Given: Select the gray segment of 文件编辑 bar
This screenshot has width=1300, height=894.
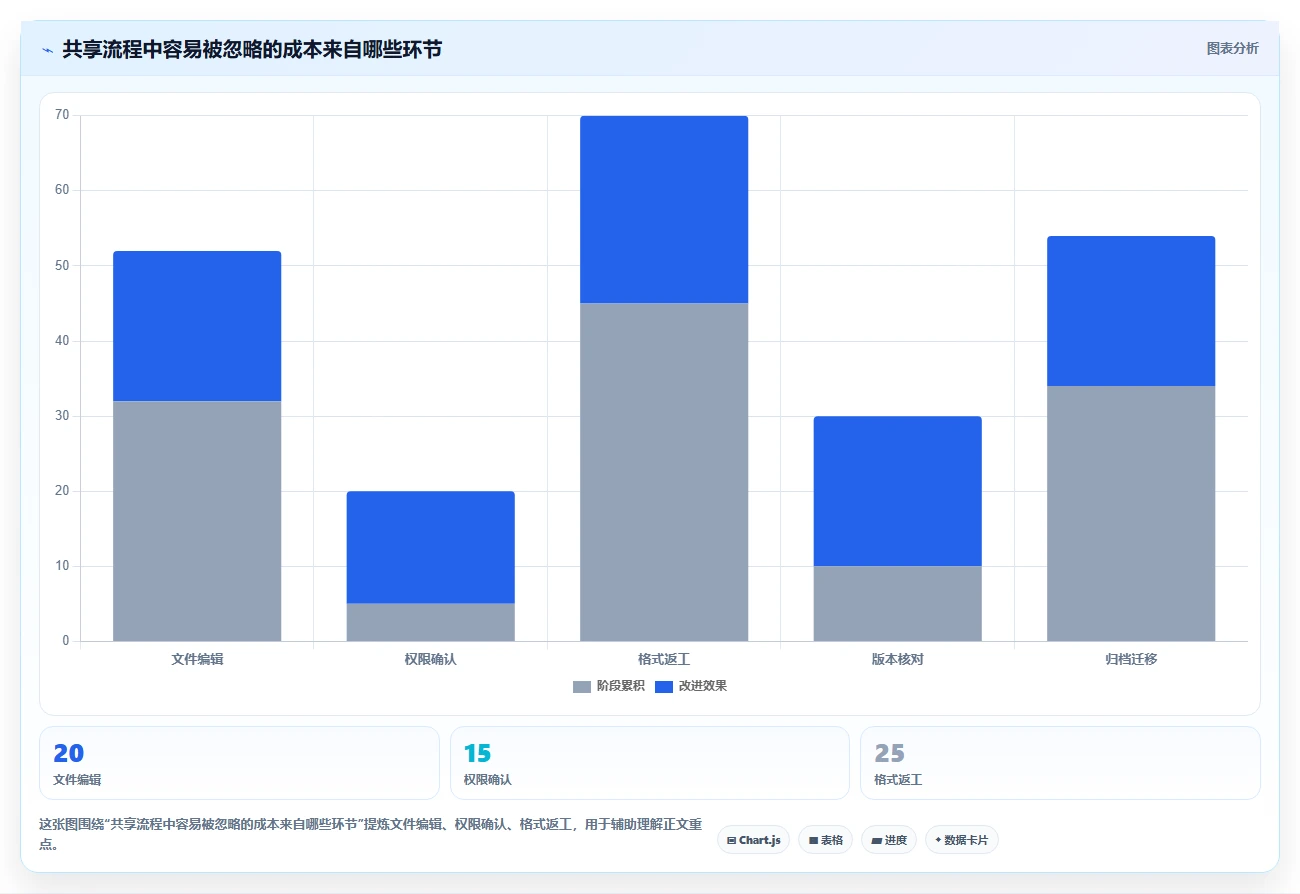Looking at the screenshot, I should tap(197, 521).
